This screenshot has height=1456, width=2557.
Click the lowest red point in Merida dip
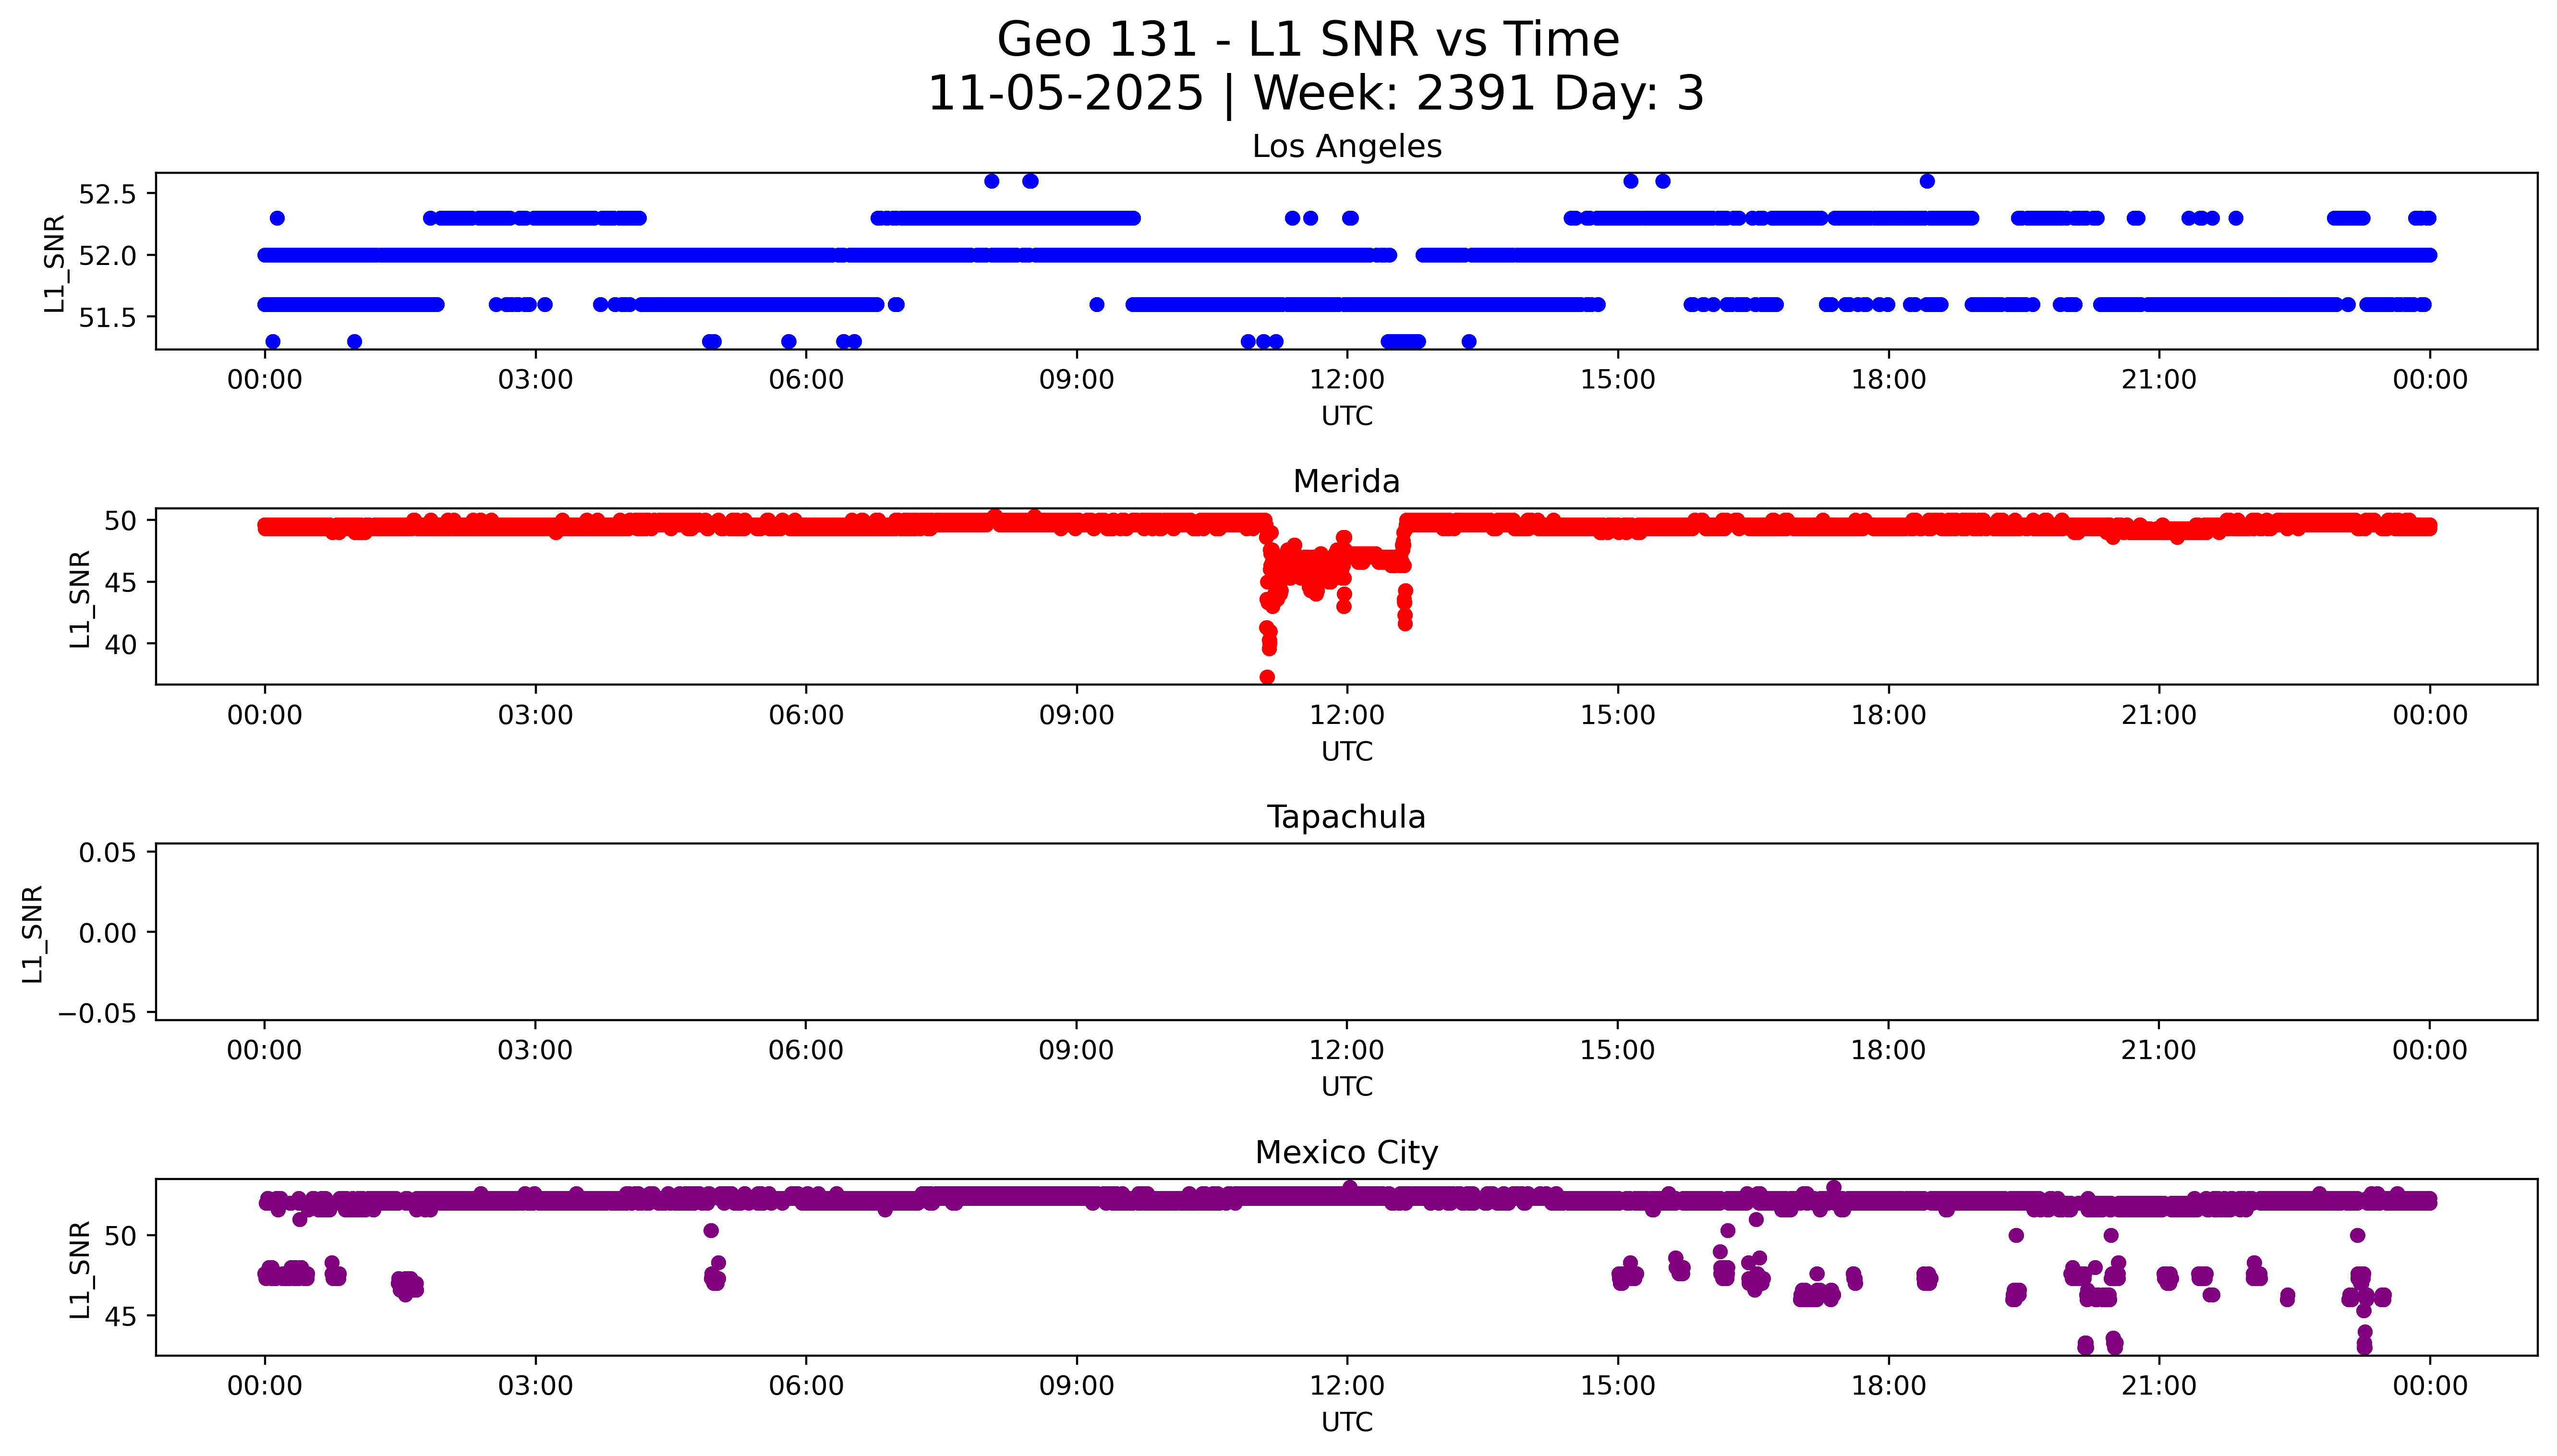(x=1267, y=677)
